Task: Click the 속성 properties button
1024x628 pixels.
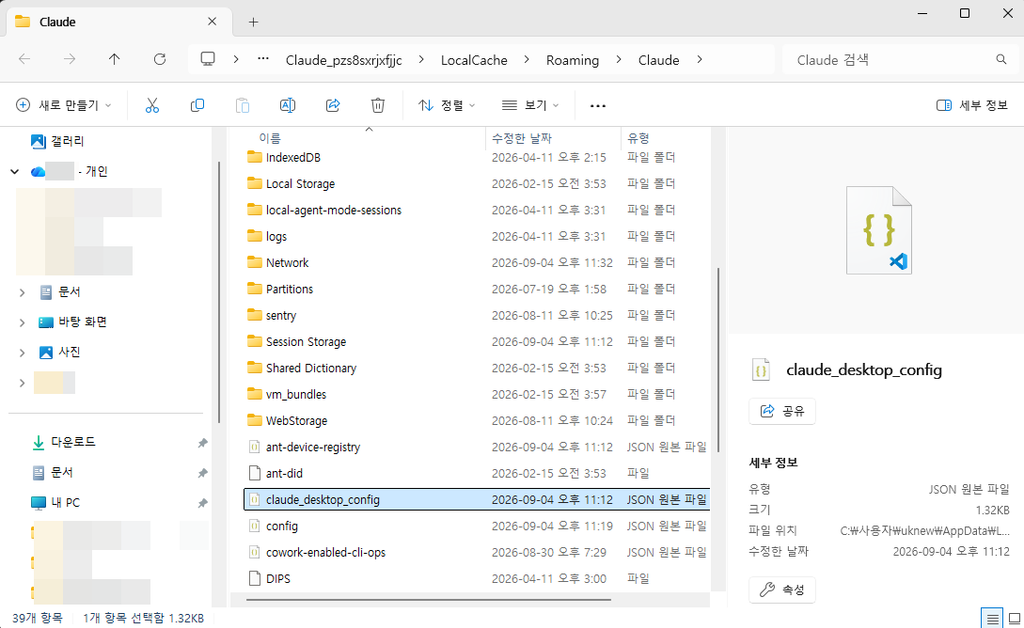Action: 782,589
